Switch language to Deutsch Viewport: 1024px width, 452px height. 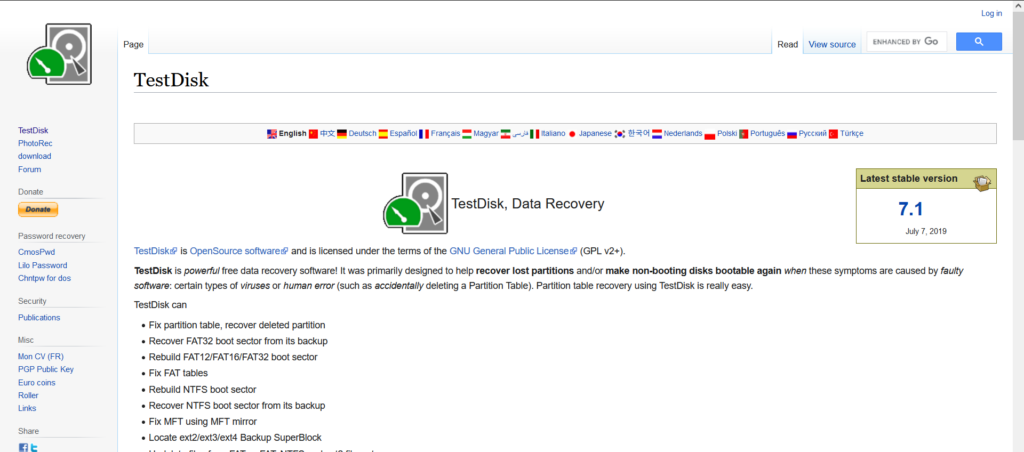pos(362,134)
